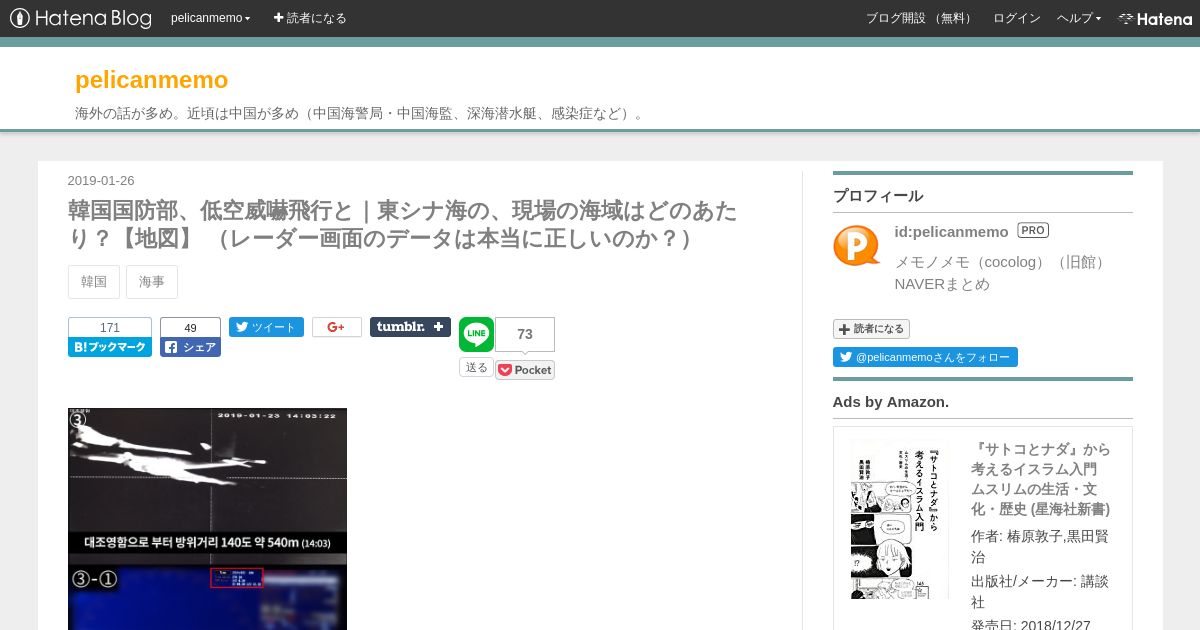Open the article title about 韓国国防部
1200x630 pixels.
[x=402, y=225]
